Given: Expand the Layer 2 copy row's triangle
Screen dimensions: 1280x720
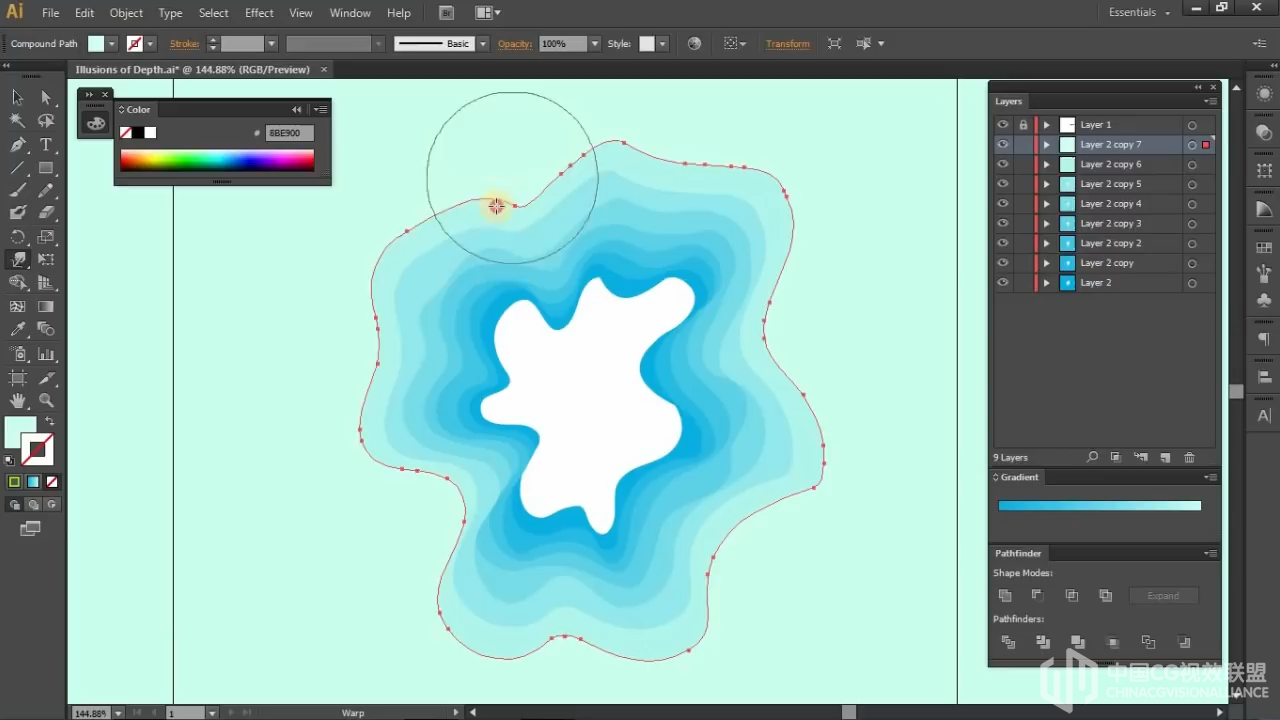Looking at the screenshot, I should coord(1047,263).
